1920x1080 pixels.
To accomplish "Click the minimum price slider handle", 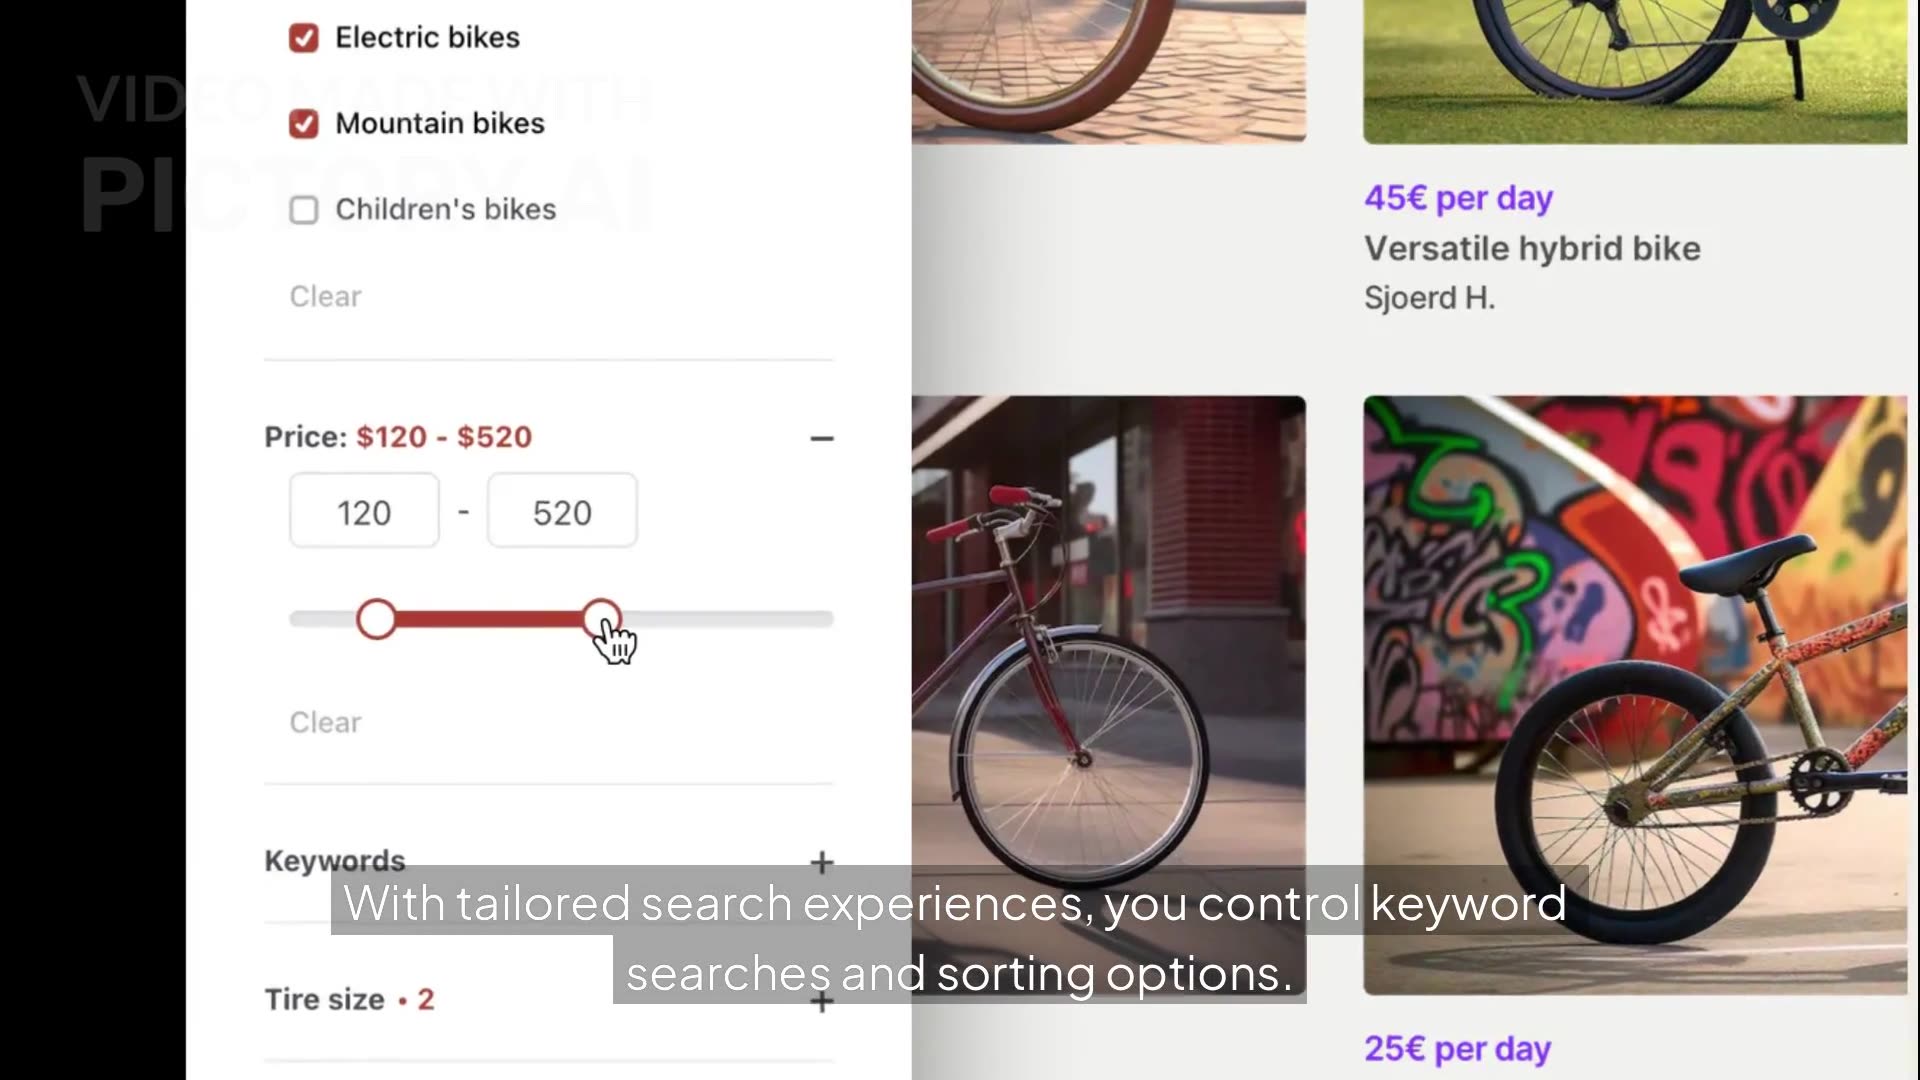I will (376, 619).
